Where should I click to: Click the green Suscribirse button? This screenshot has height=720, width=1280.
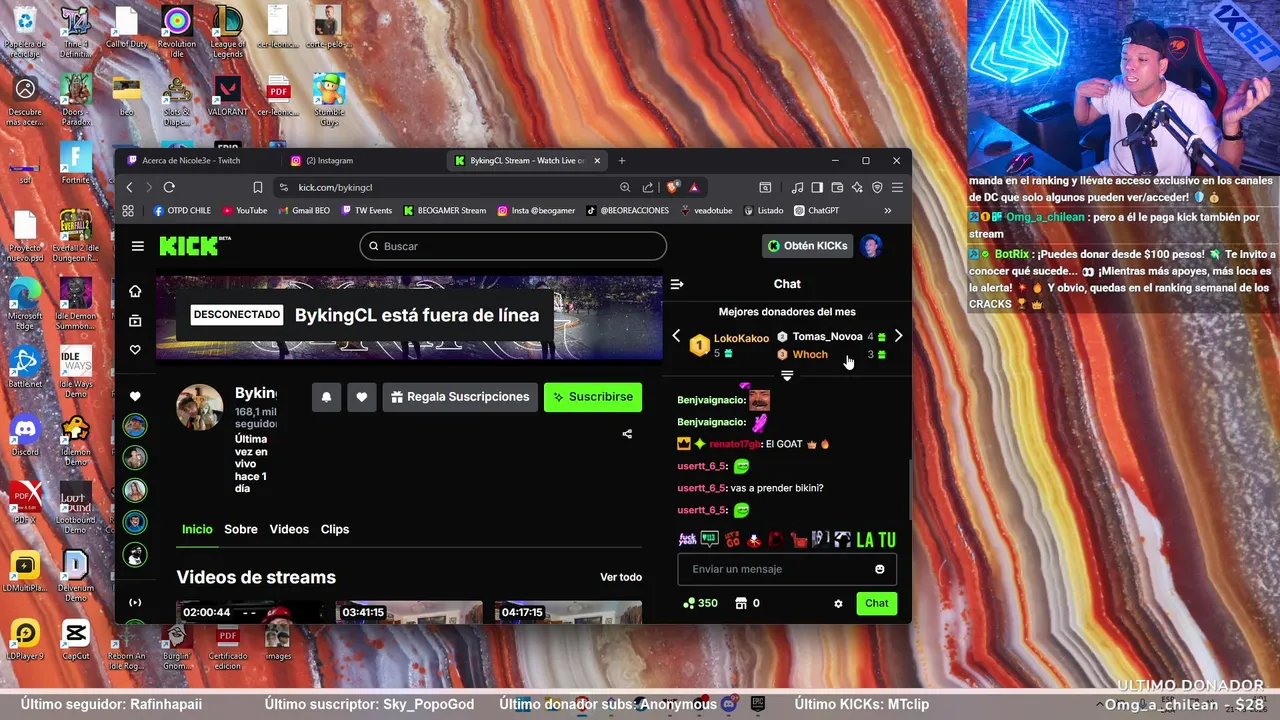tap(593, 397)
